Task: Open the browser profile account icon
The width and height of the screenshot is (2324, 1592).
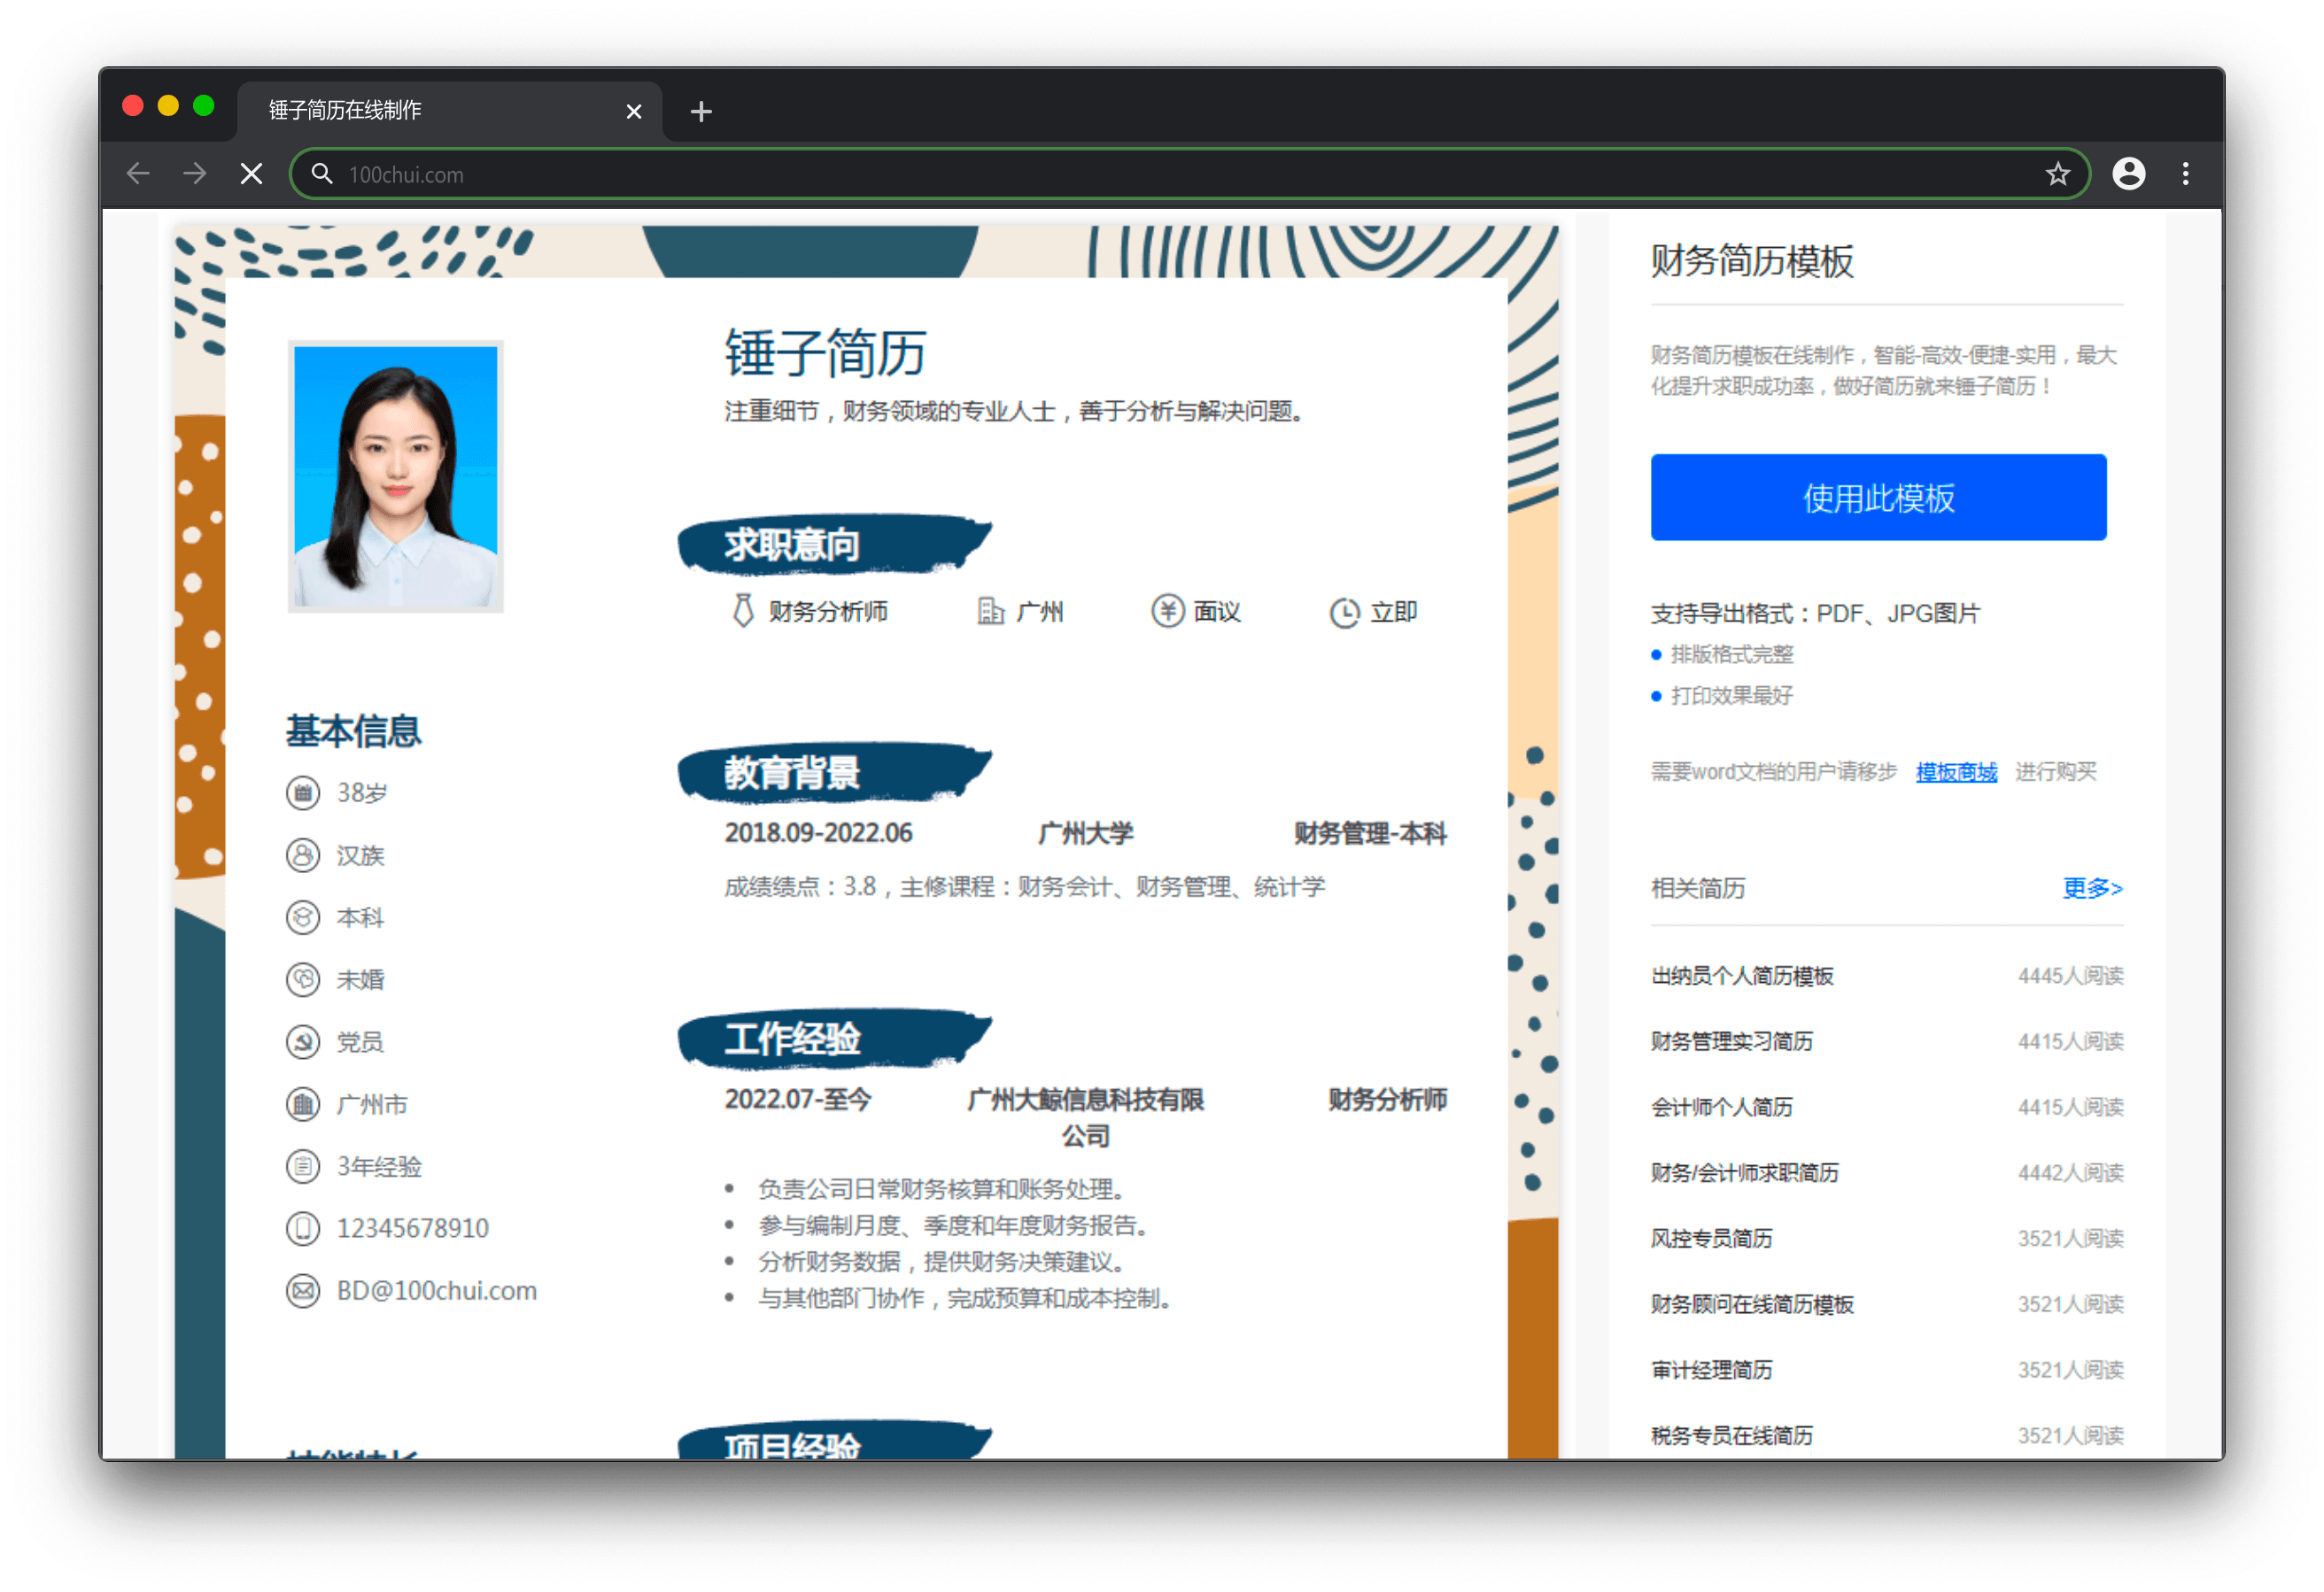Action: tap(2128, 174)
